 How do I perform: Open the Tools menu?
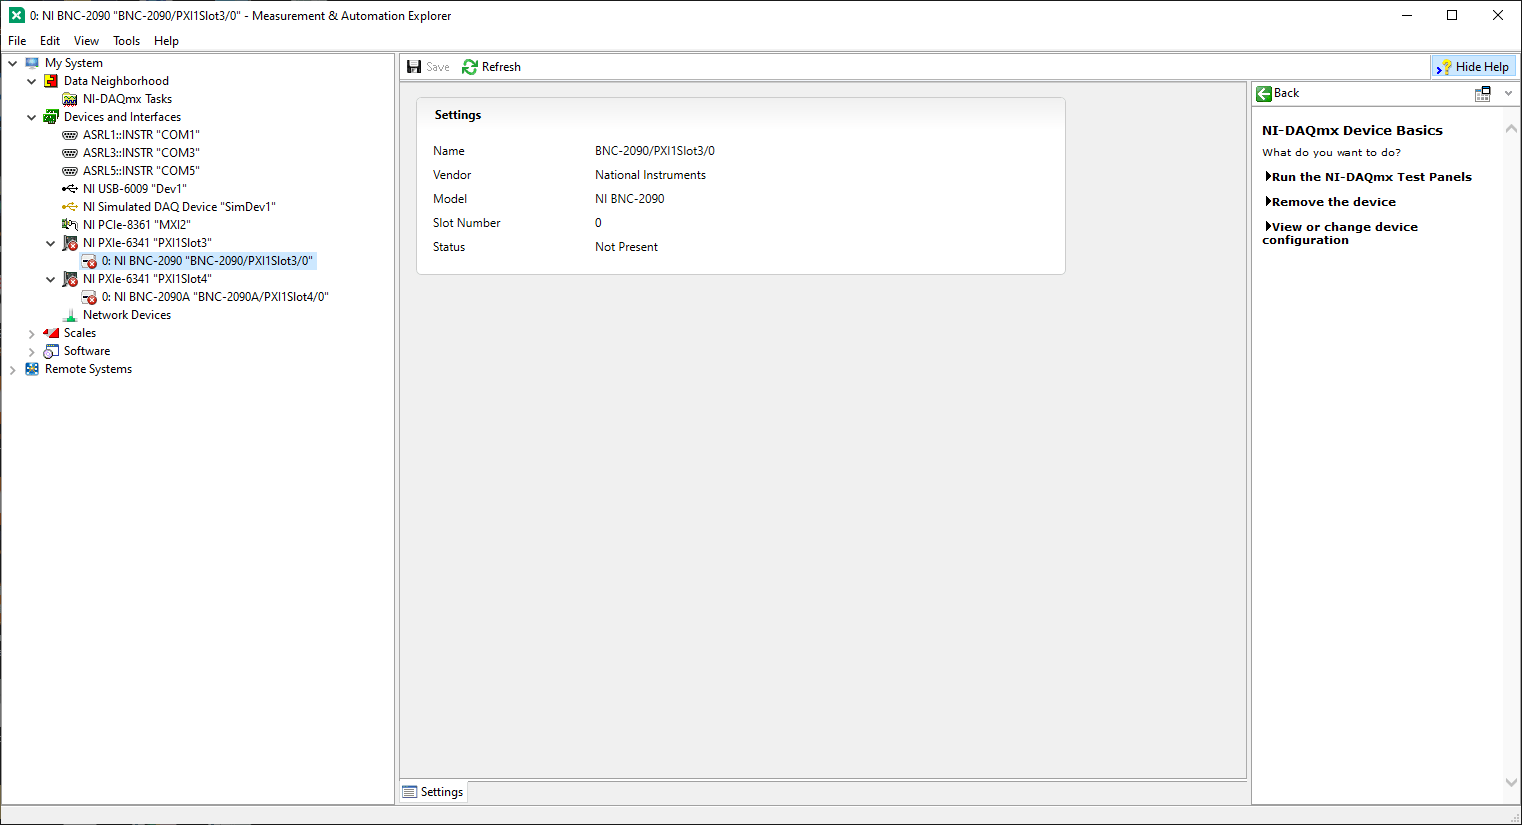coord(126,41)
